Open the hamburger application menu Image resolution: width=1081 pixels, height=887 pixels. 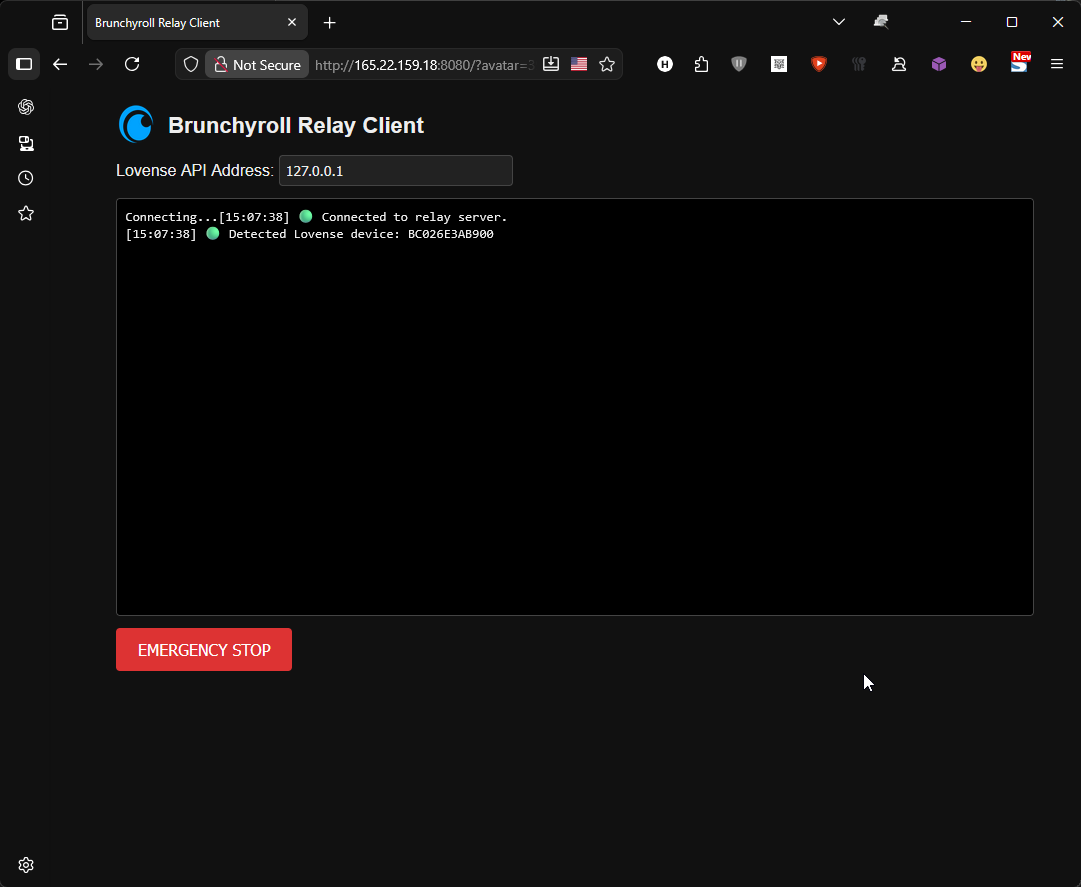point(1057,64)
